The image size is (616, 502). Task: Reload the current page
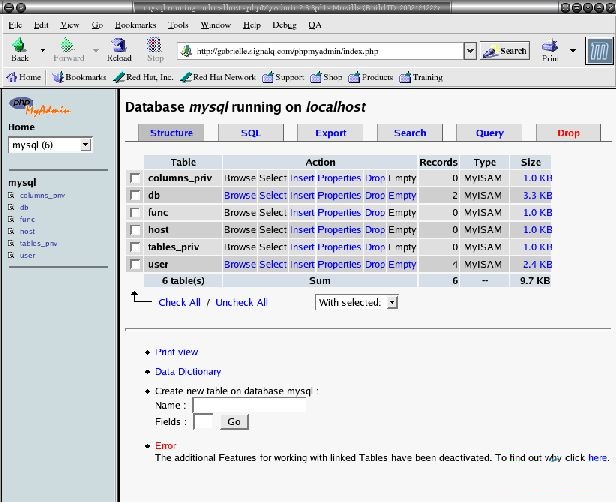point(119,49)
